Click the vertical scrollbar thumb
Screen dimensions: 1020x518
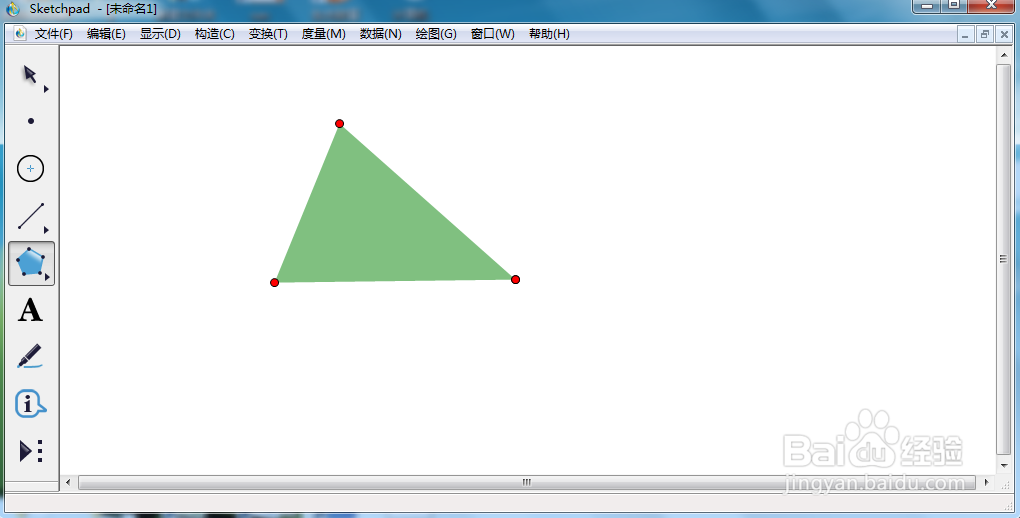(x=1004, y=259)
